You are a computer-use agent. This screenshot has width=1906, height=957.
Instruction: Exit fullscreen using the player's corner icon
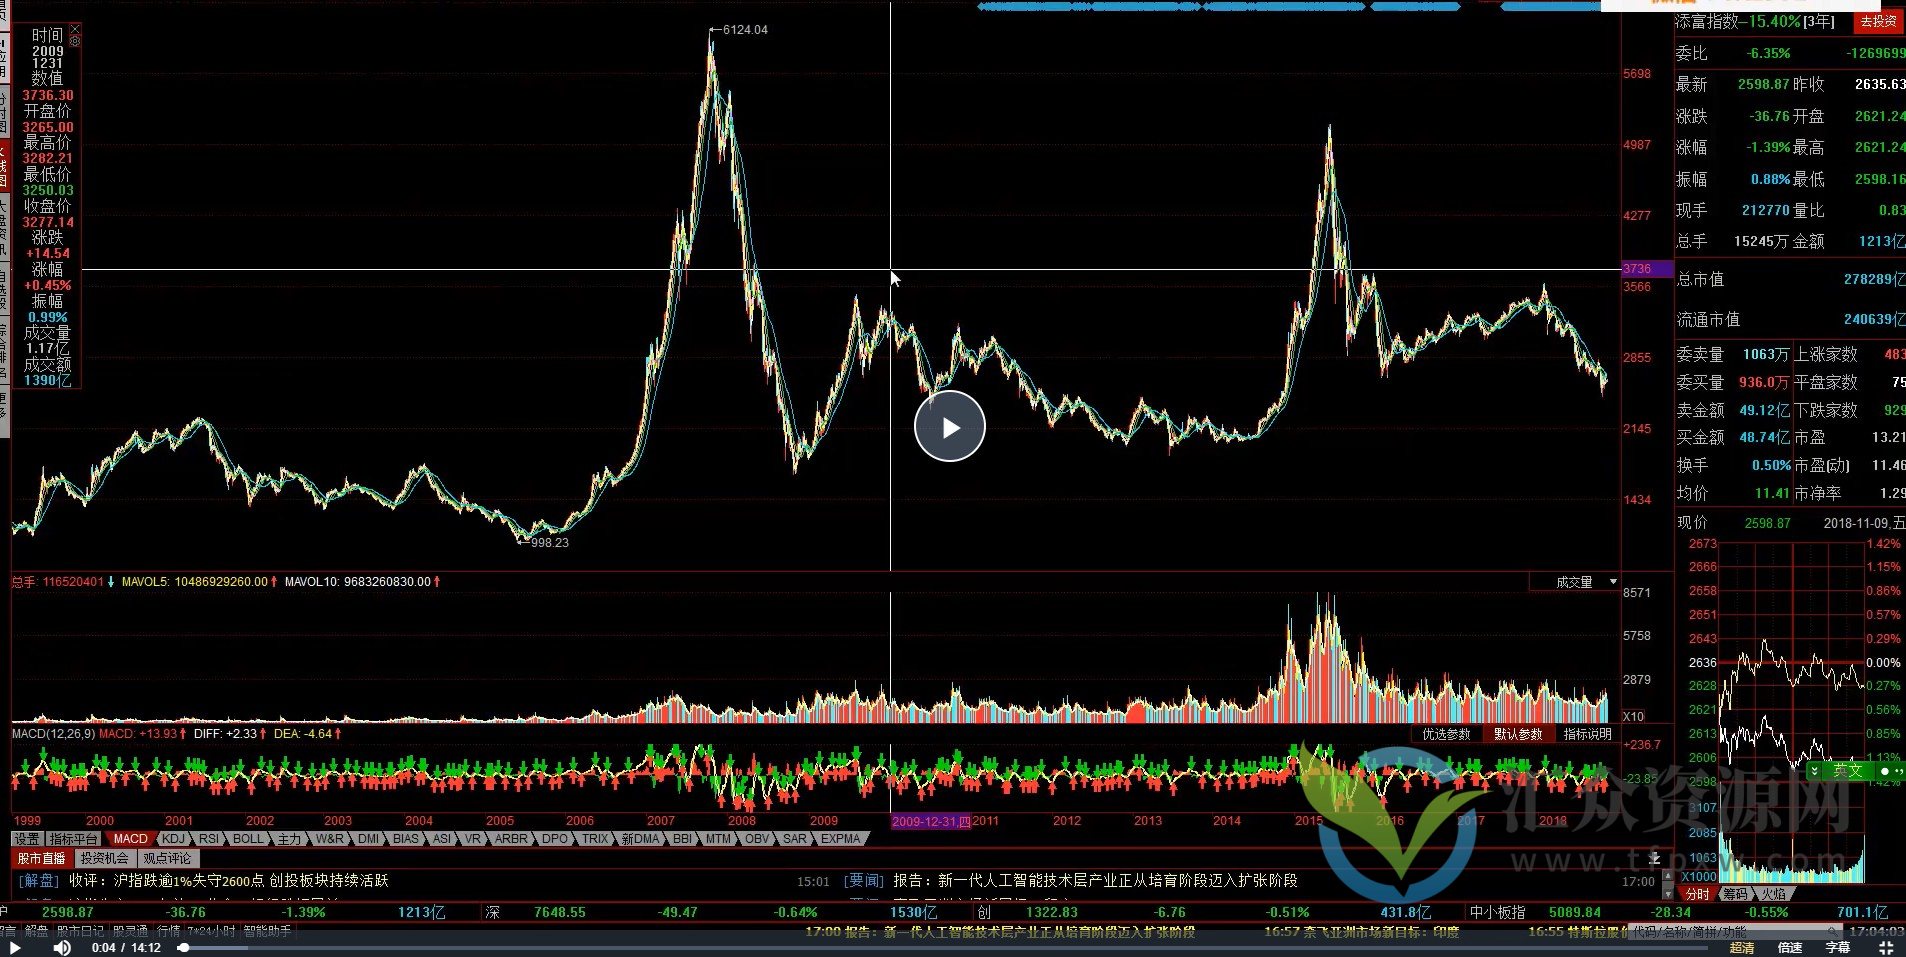(x=1885, y=947)
